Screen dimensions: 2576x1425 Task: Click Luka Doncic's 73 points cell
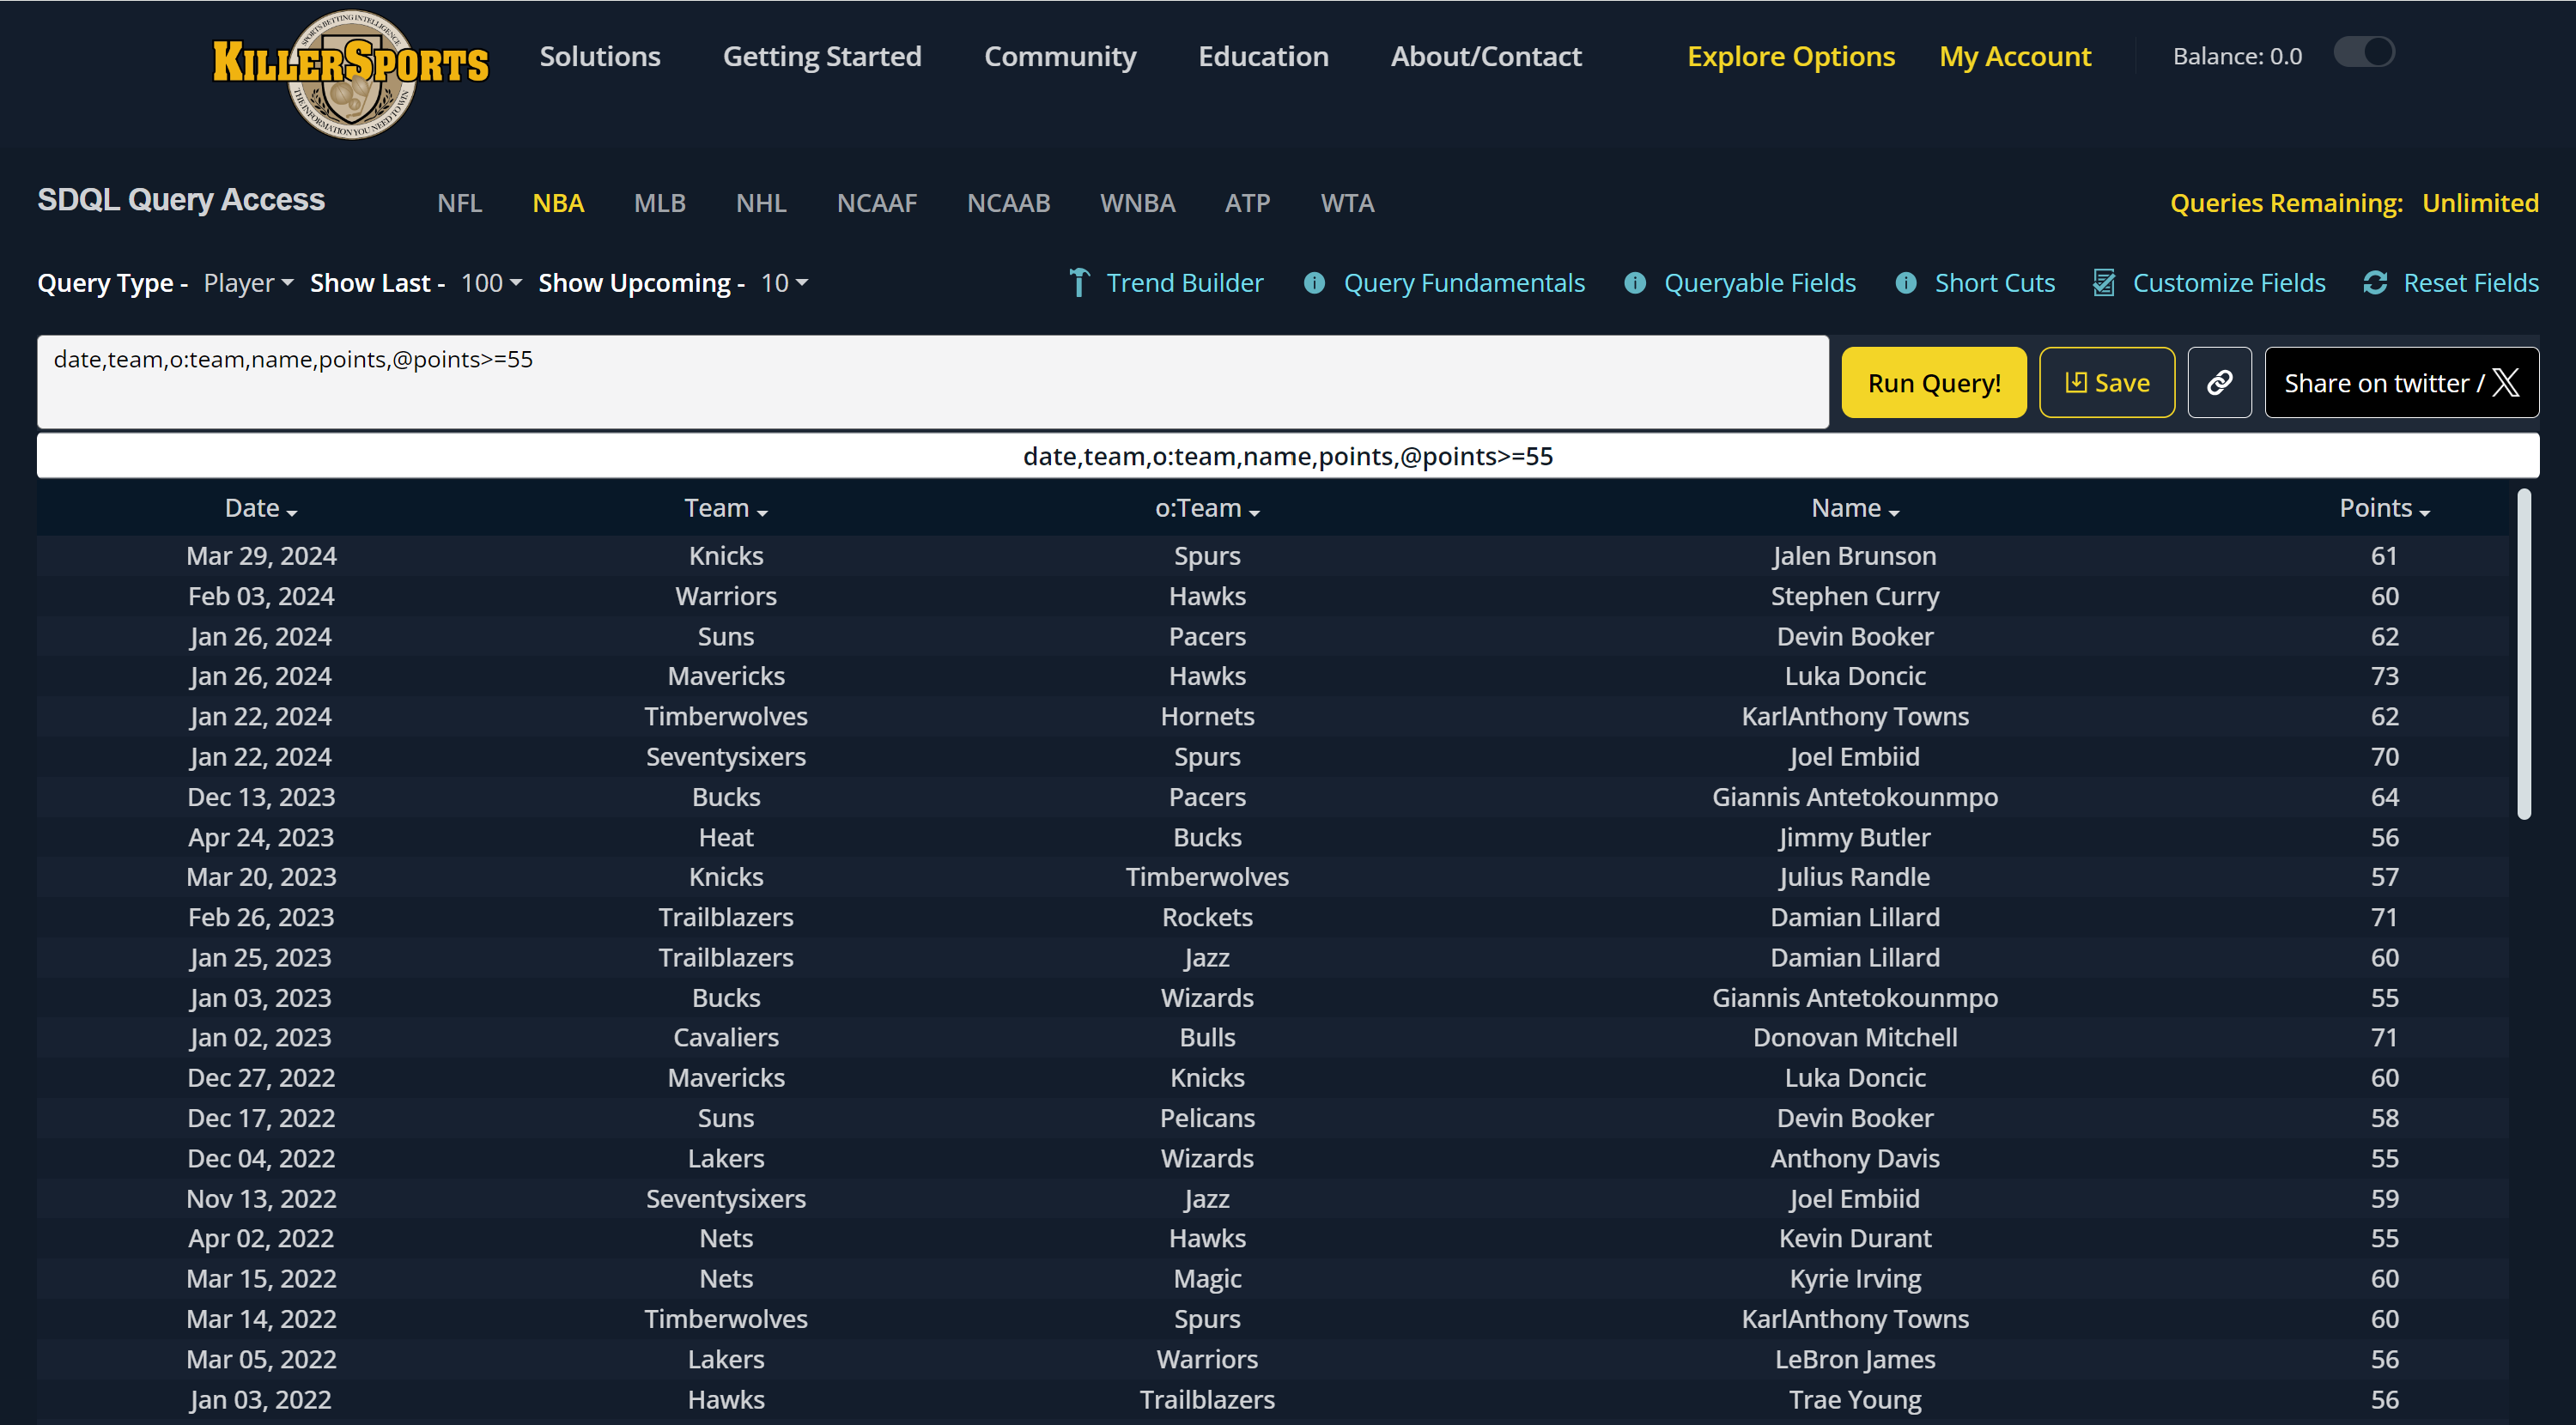tap(2384, 676)
